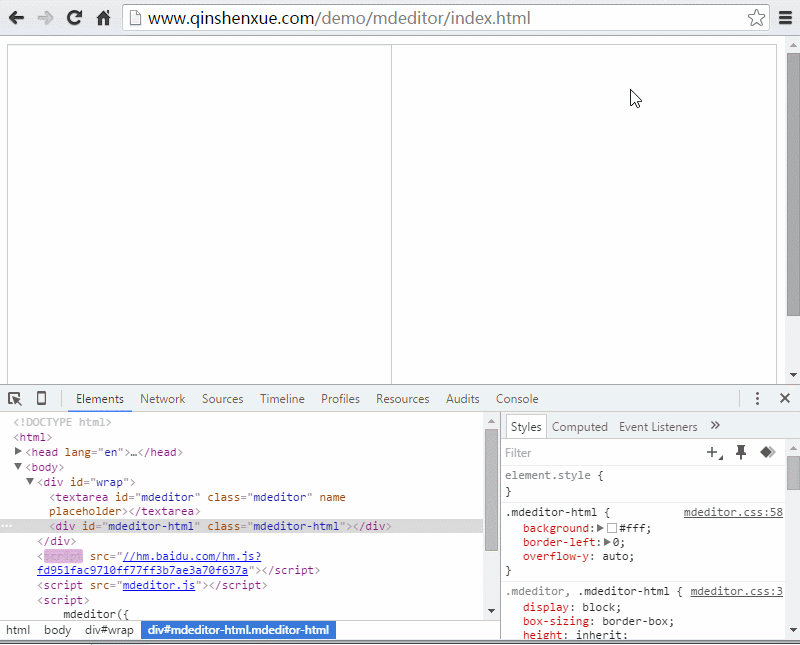This screenshot has height=645, width=800.
Task: Open the Audits tab
Action: click(462, 399)
